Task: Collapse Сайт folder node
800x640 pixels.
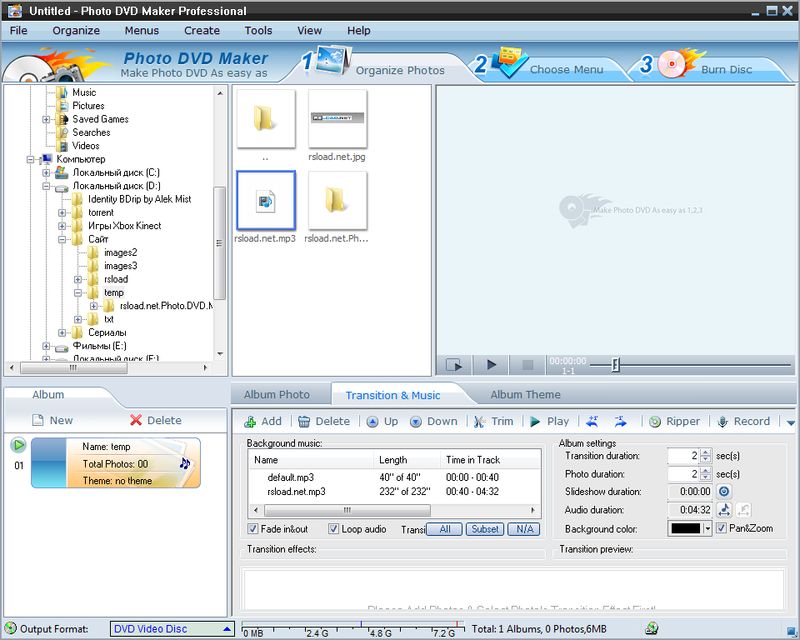Action: [62, 239]
